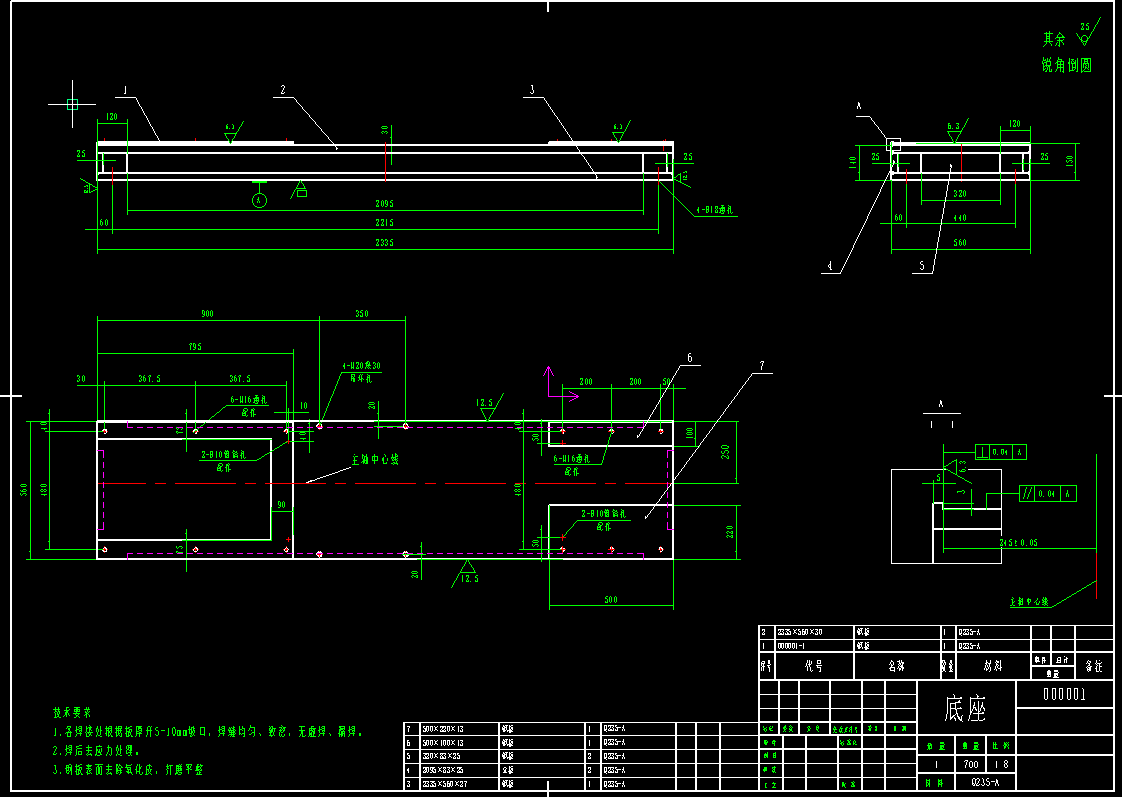The image size is (1122, 797).
Task: Select the 350 dimension text
Action: point(362,314)
